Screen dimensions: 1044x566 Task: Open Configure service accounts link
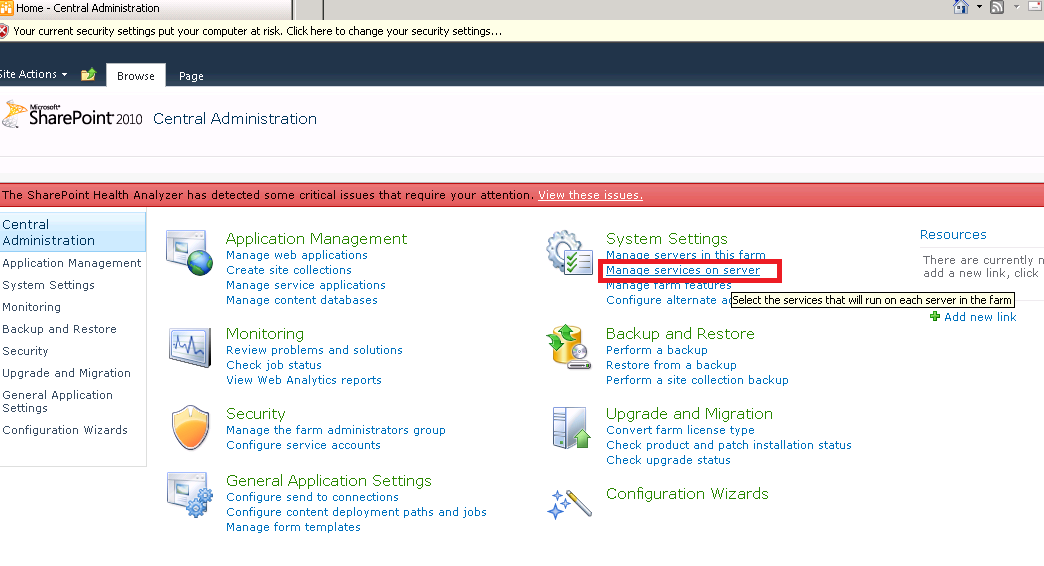(x=303, y=445)
